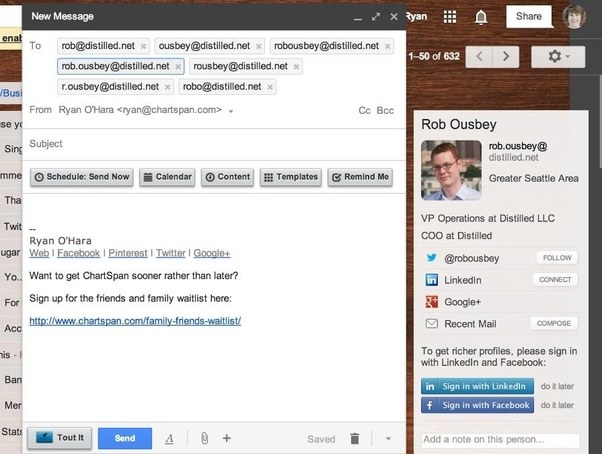Remove robo@distilled.net recipient chip
The width and height of the screenshot is (602, 454).
pos(270,87)
